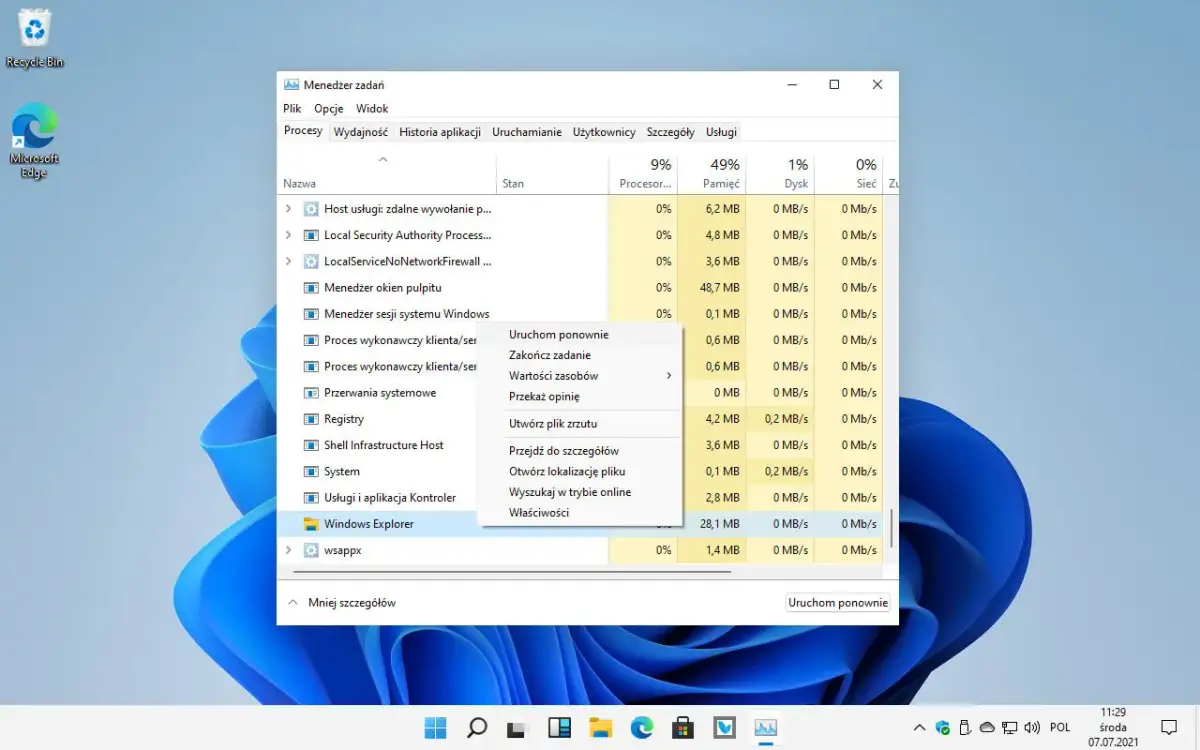1200x750 pixels.
Task: Open the Widgets panel
Action: point(559,727)
